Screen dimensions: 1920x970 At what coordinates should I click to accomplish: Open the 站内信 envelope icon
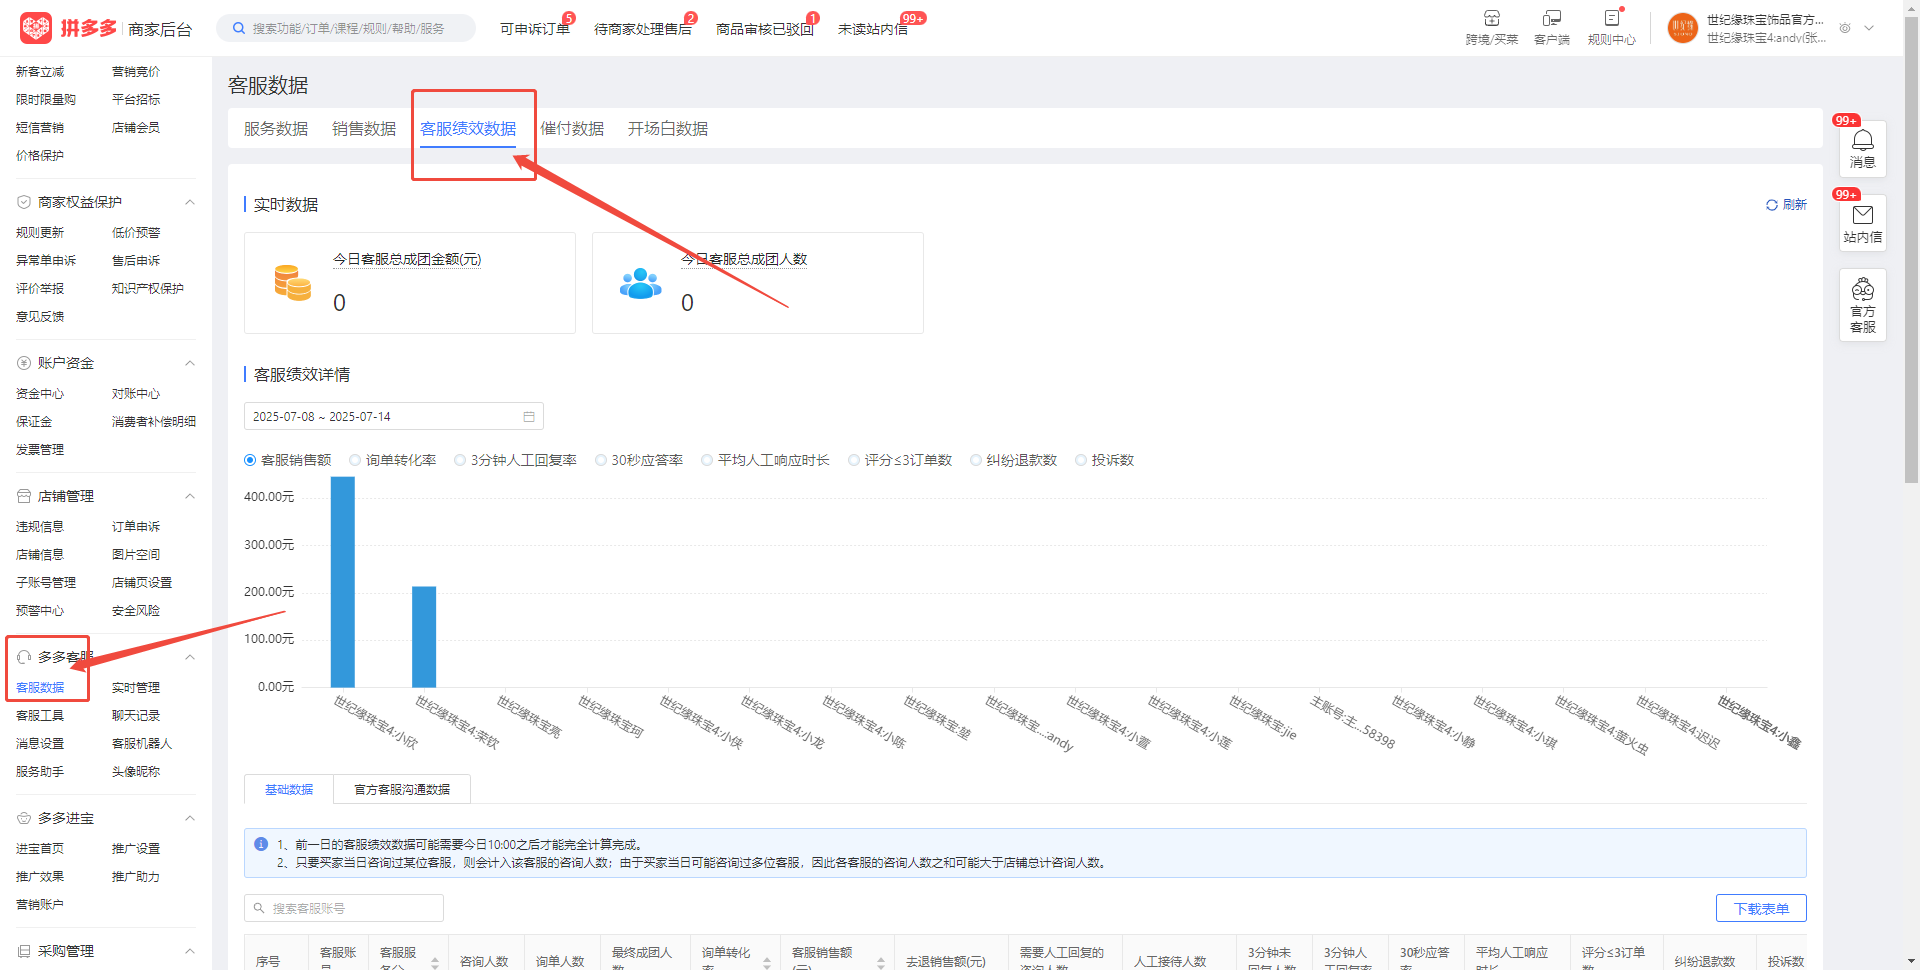(1862, 216)
